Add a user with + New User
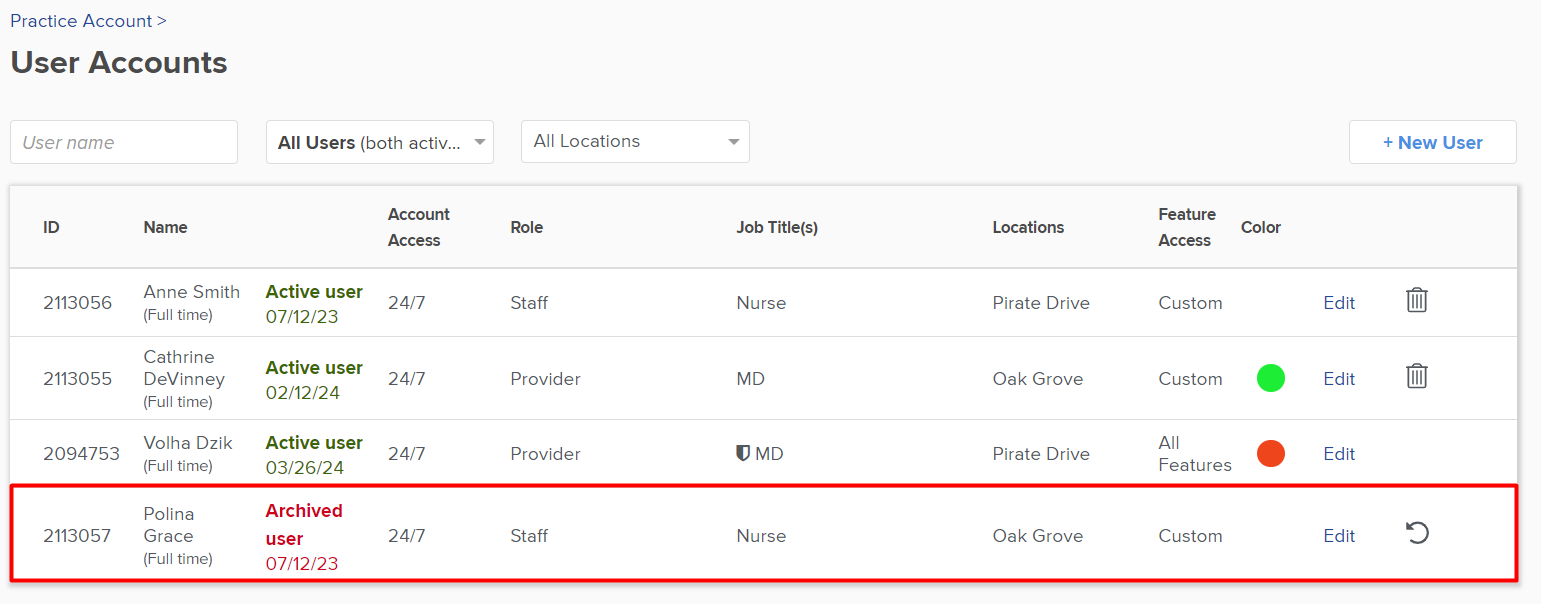This screenshot has height=604, width=1541. click(x=1432, y=142)
